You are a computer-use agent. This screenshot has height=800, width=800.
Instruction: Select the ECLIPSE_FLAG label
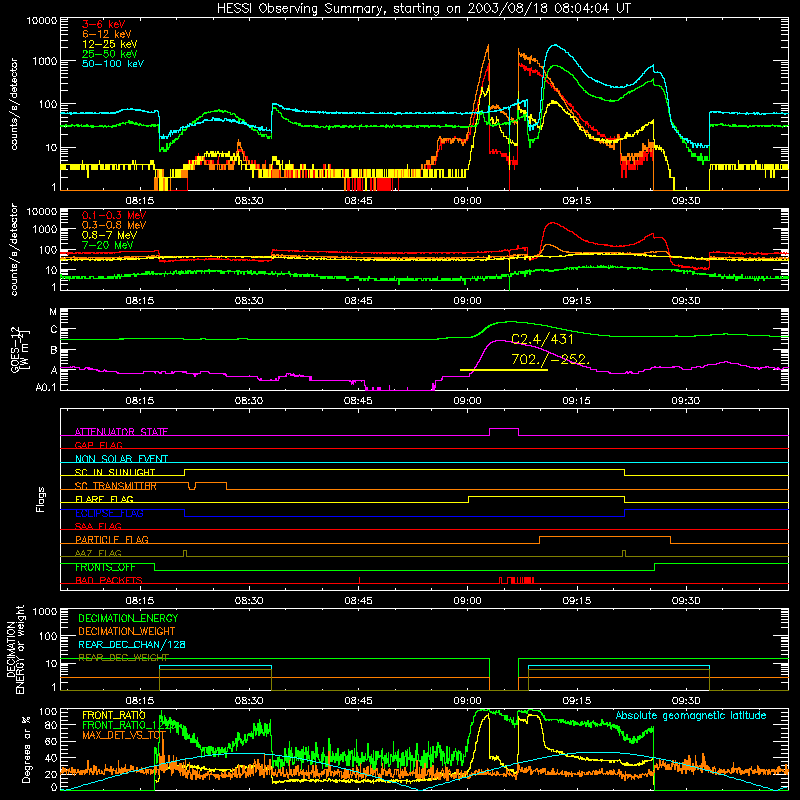pyautogui.click(x=109, y=513)
